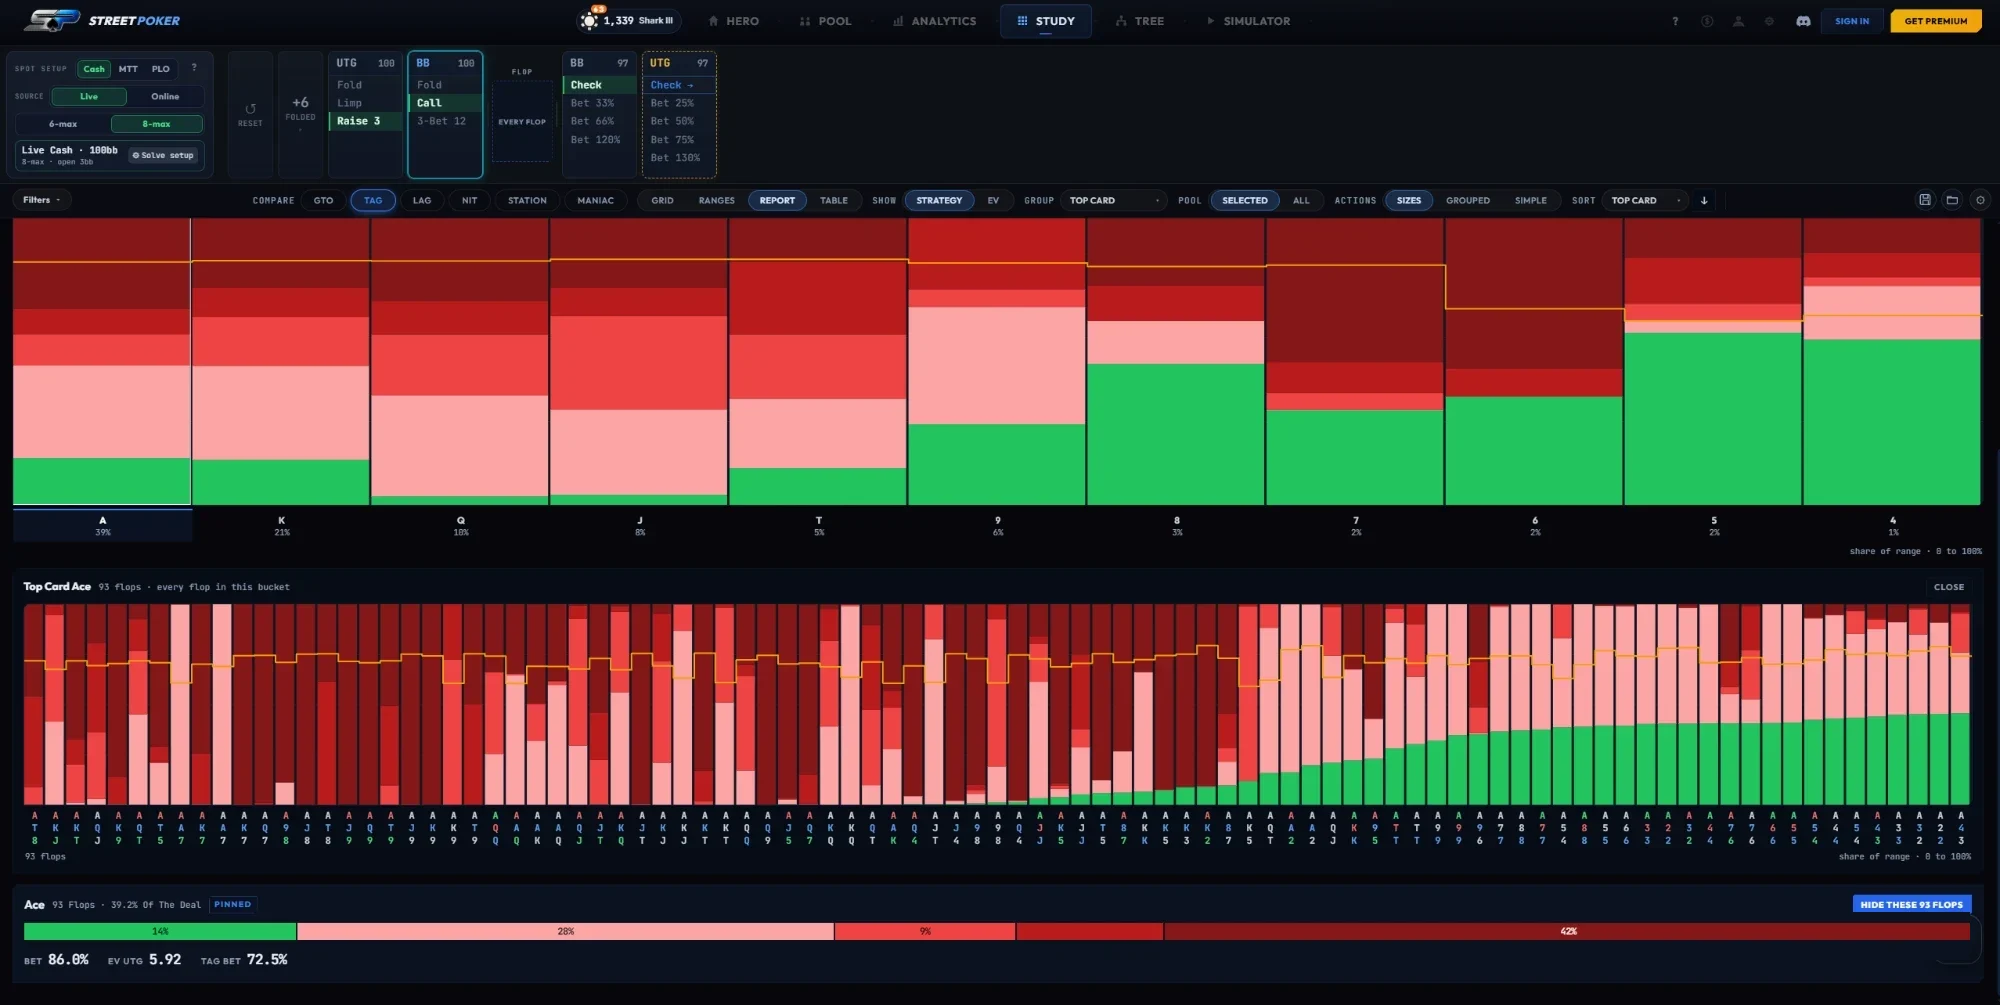Click the StreetPoker logo
Viewport: 2000px width, 1005px height.
[x=103, y=20]
